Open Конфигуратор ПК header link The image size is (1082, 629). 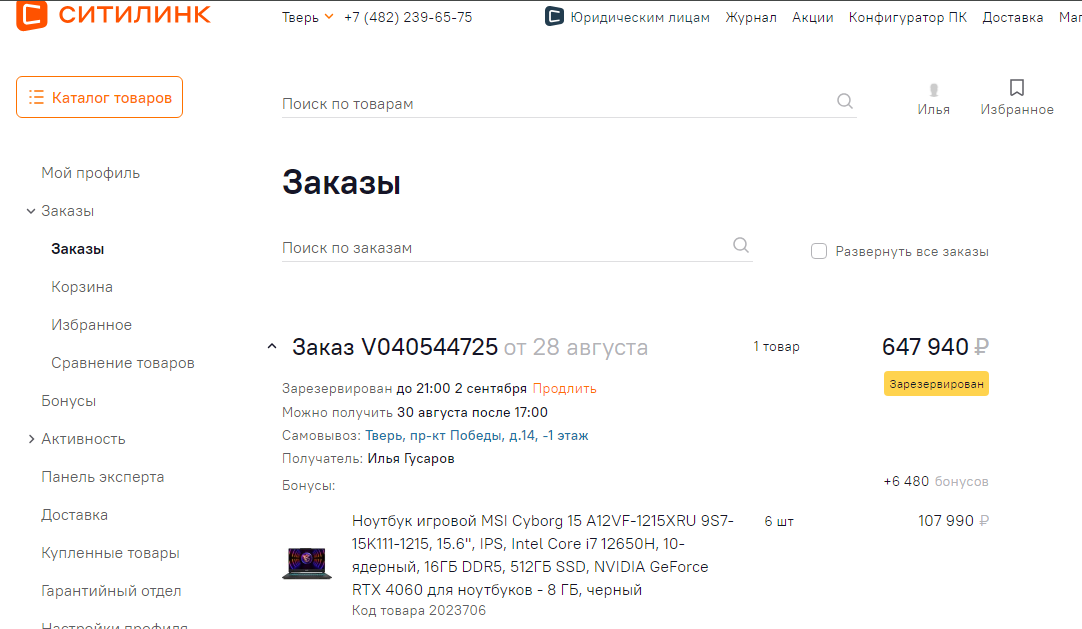coord(907,17)
